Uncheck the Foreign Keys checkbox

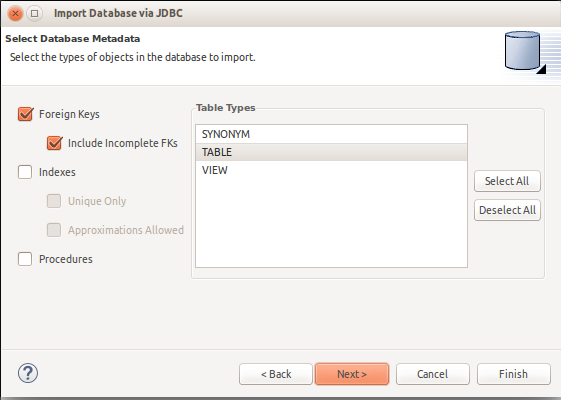[x=25, y=114]
